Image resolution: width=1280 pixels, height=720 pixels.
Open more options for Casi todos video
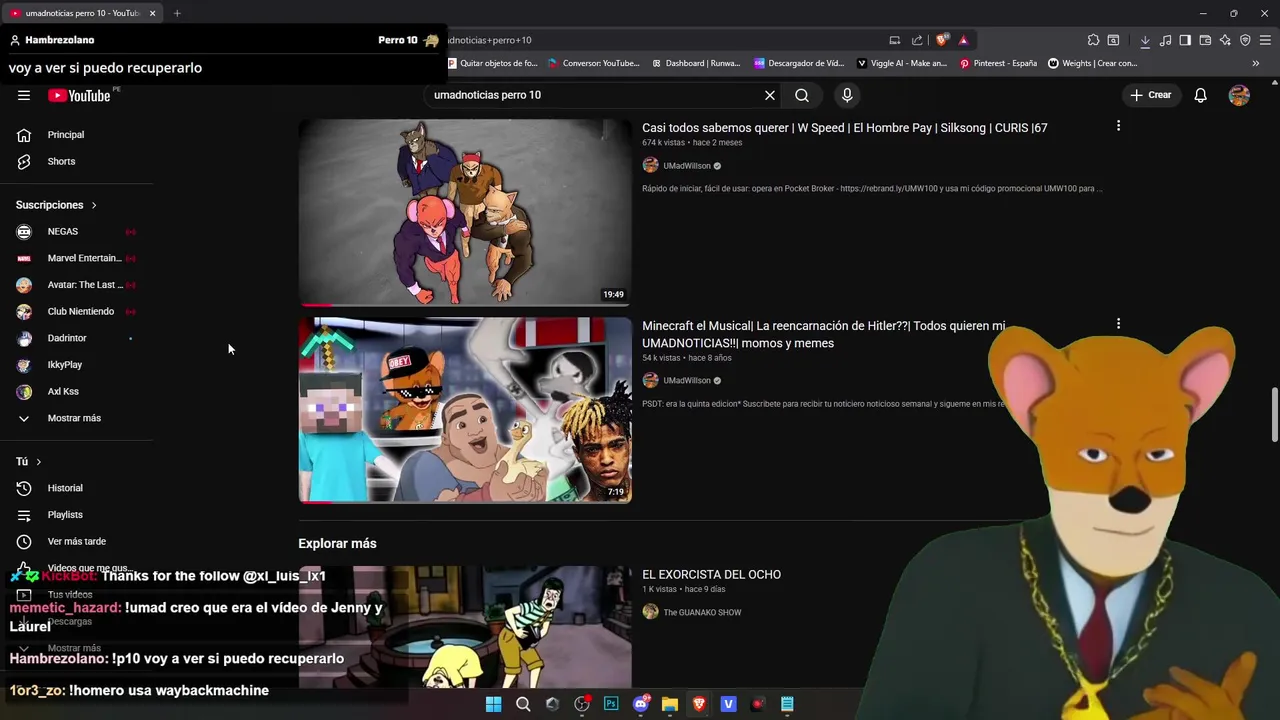pyautogui.click(x=1118, y=126)
